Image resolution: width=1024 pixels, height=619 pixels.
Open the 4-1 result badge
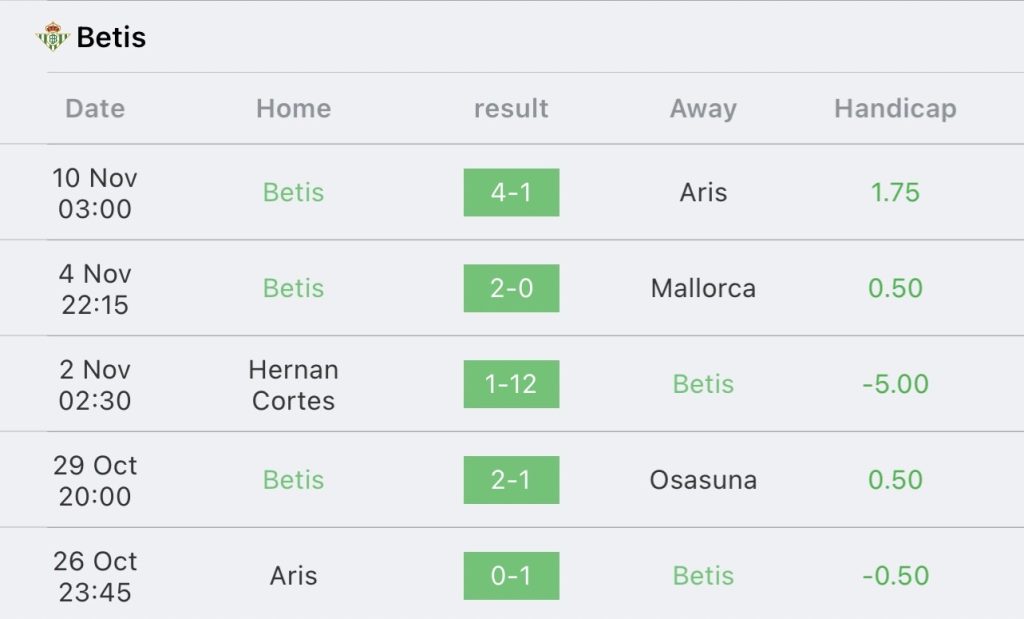click(511, 193)
